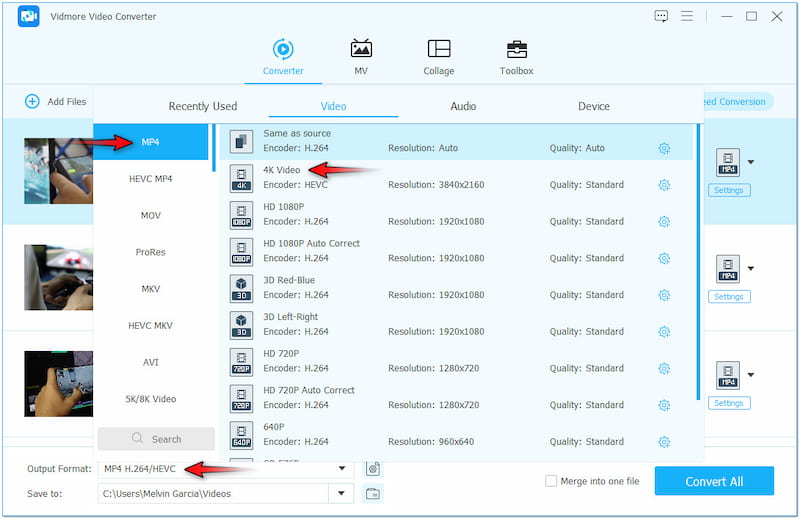The image size is (800, 519).
Task: Expand first video's MP4 format dropdown arrow
Action: click(751, 162)
